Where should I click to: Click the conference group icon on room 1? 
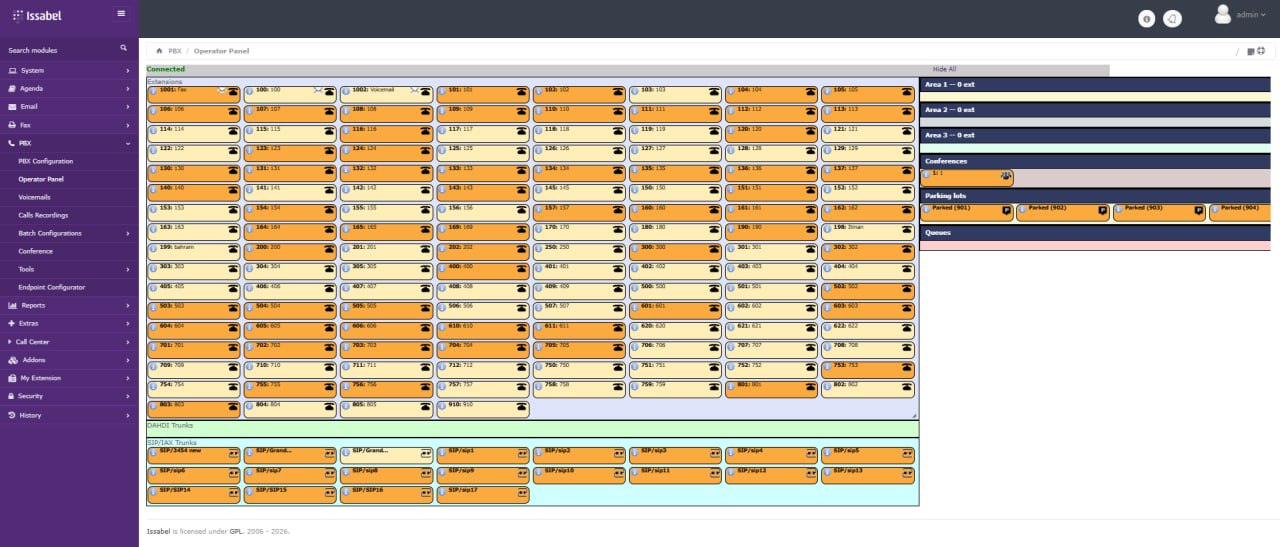coord(1005,175)
